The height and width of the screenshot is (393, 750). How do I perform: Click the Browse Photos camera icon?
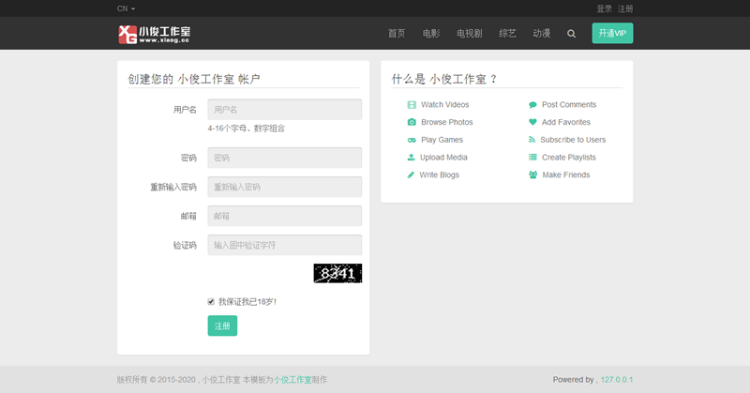pyautogui.click(x=411, y=122)
